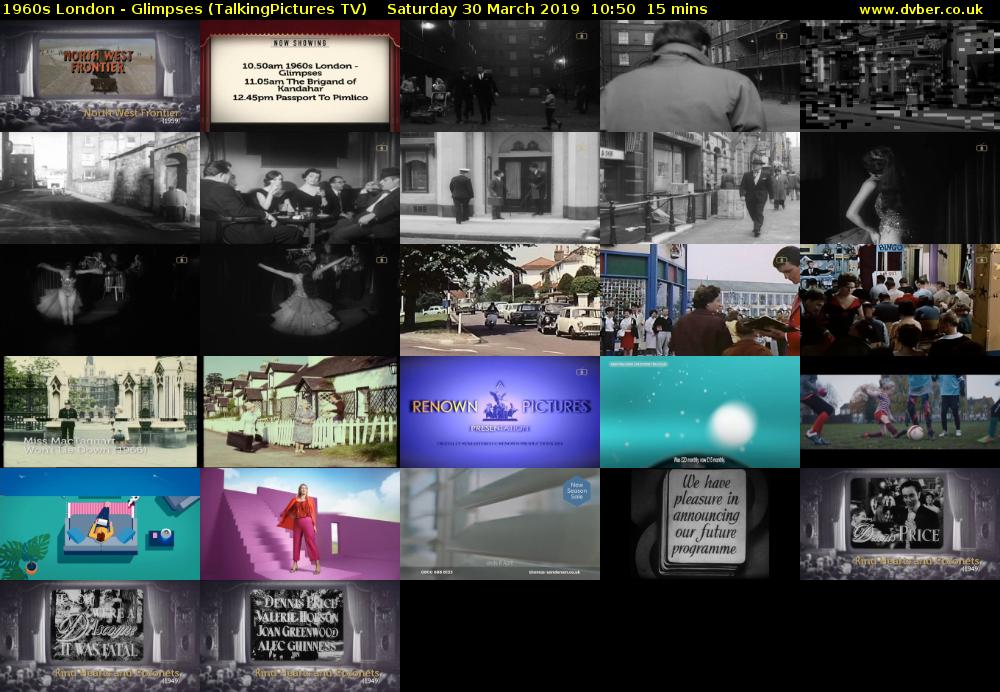
Task: Click the '15 mins' duration text
Action: tap(677, 9)
